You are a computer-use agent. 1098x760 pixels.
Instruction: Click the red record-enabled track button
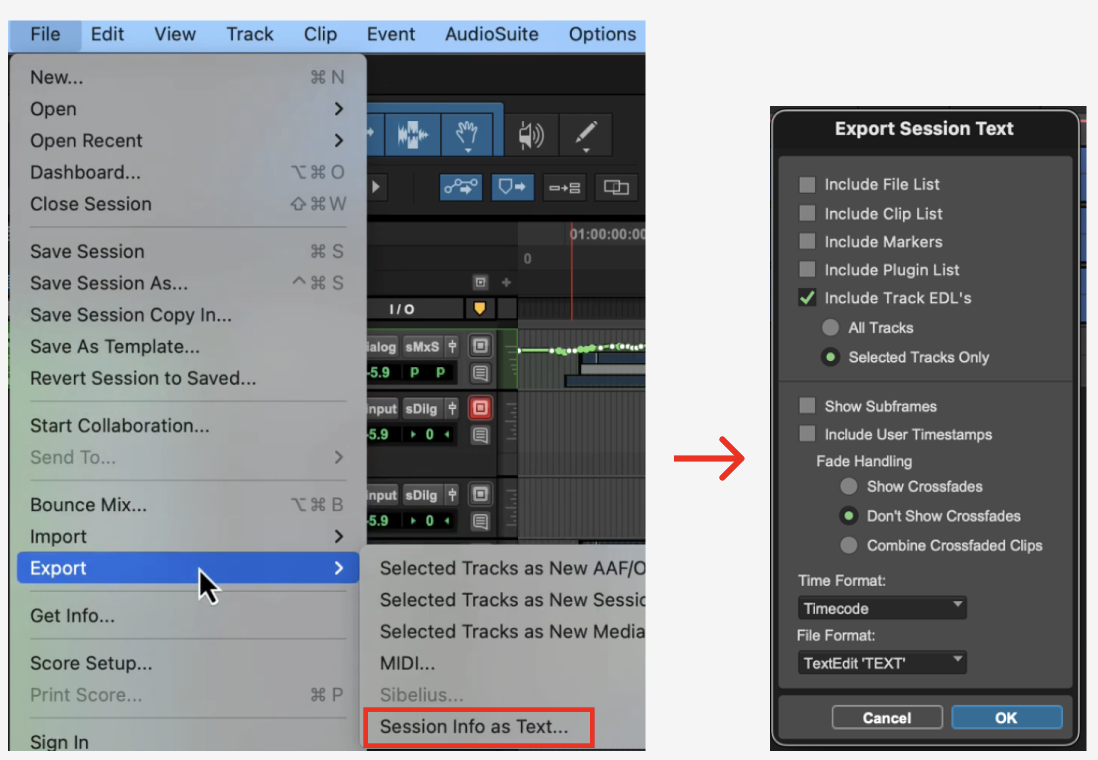(481, 408)
